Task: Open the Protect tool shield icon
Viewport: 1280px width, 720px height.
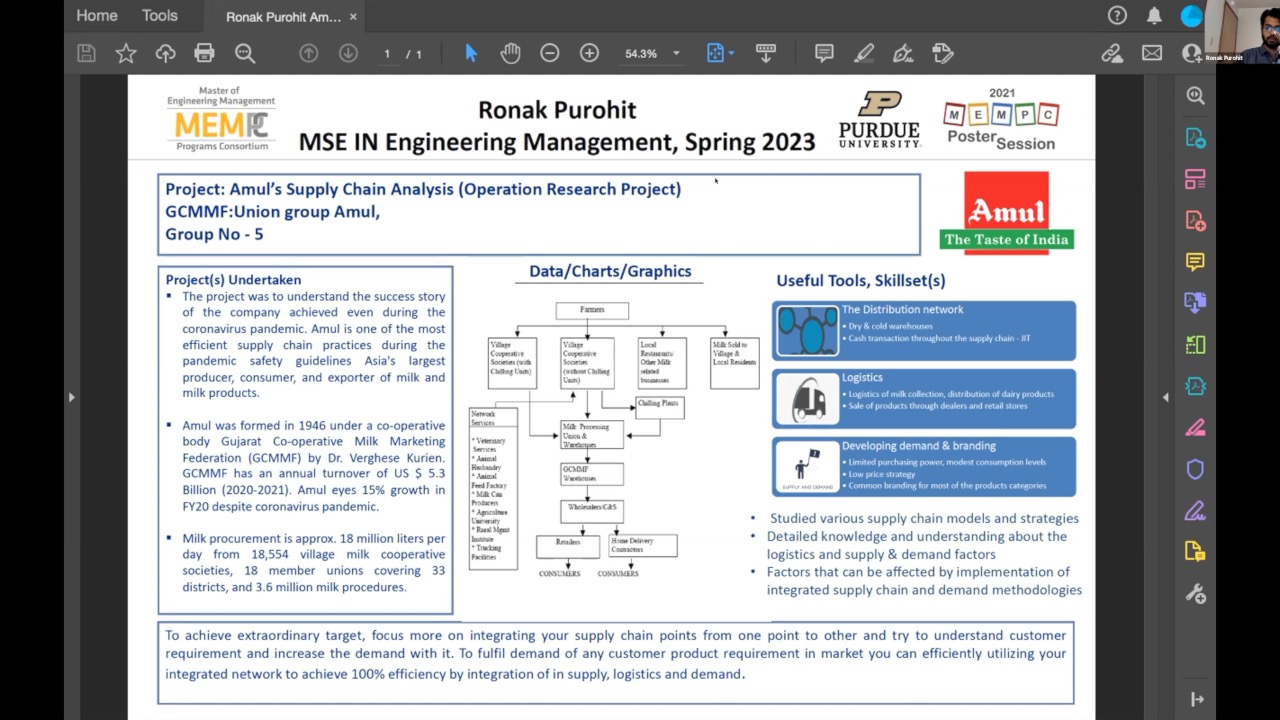Action: point(1195,469)
